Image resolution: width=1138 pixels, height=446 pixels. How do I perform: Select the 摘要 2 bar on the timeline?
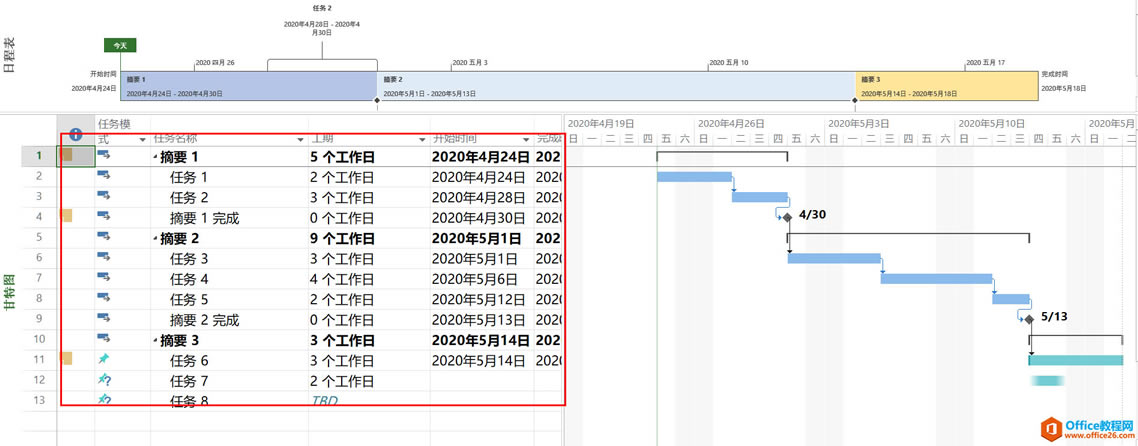[615, 86]
